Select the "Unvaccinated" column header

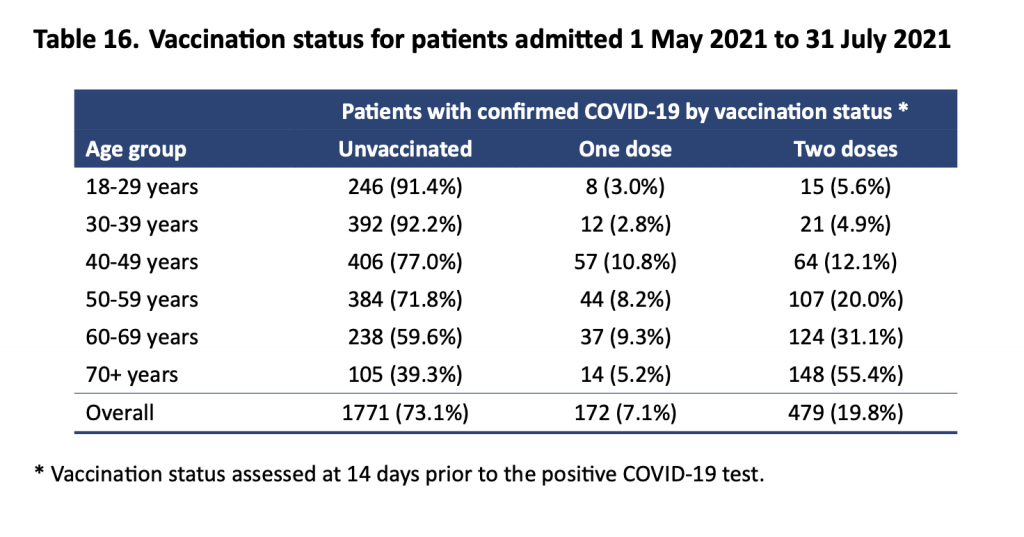[405, 150]
